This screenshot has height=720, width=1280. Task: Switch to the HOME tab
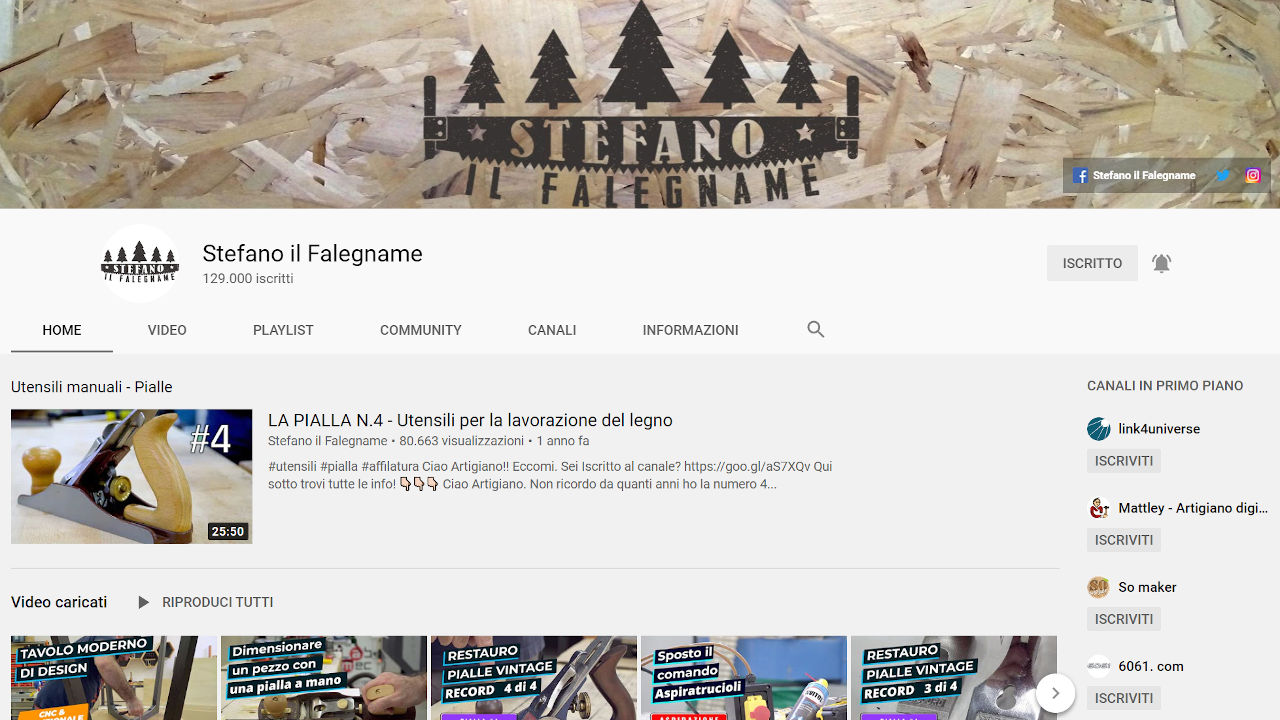tap(62, 330)
